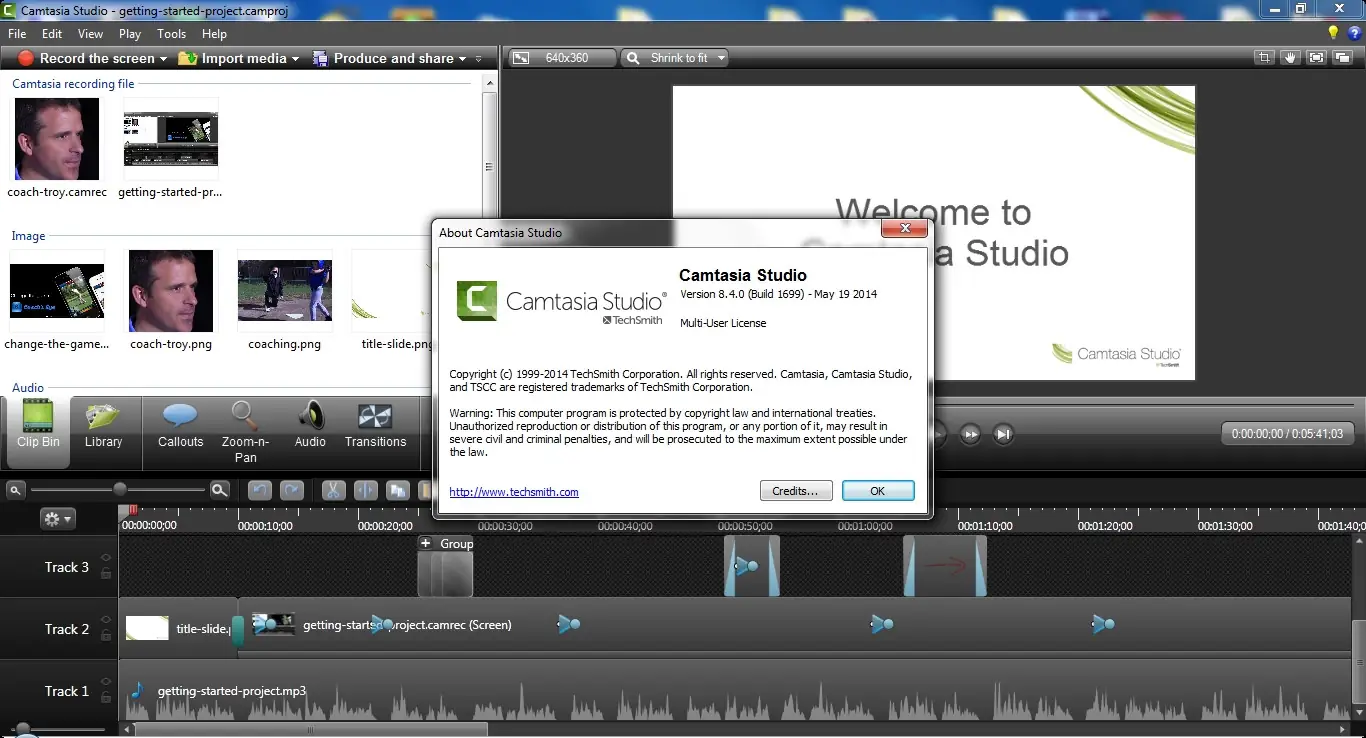The image size is (1366, 738).
Task: Open the Edit menu
Action: pos(52,33)
